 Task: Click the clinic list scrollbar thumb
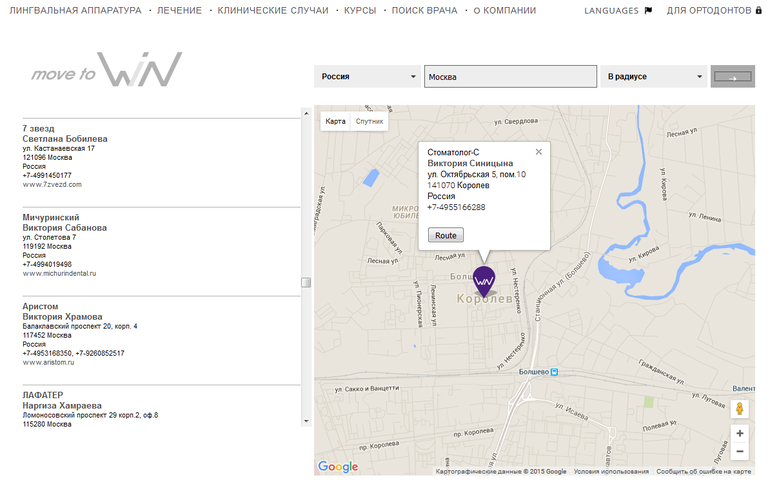pos(306,282)
